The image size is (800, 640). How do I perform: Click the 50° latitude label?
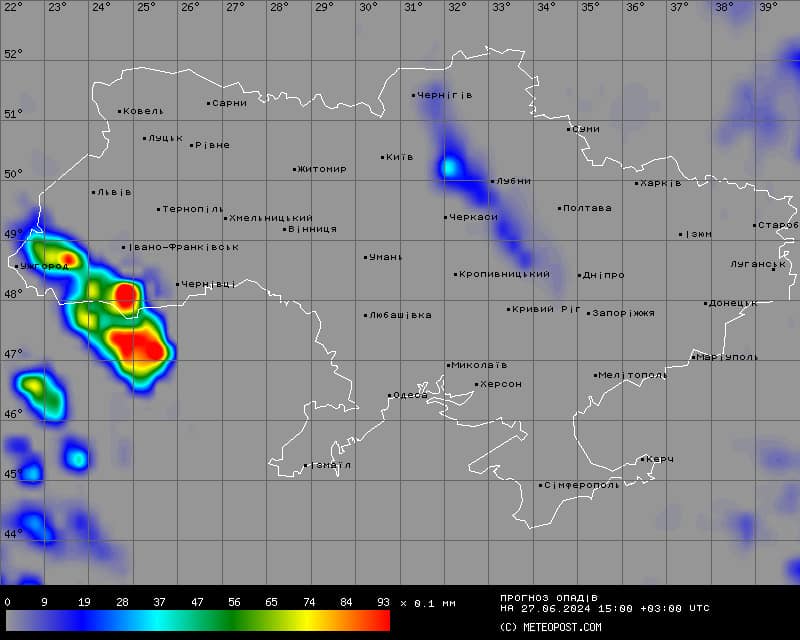coord(12,174)
